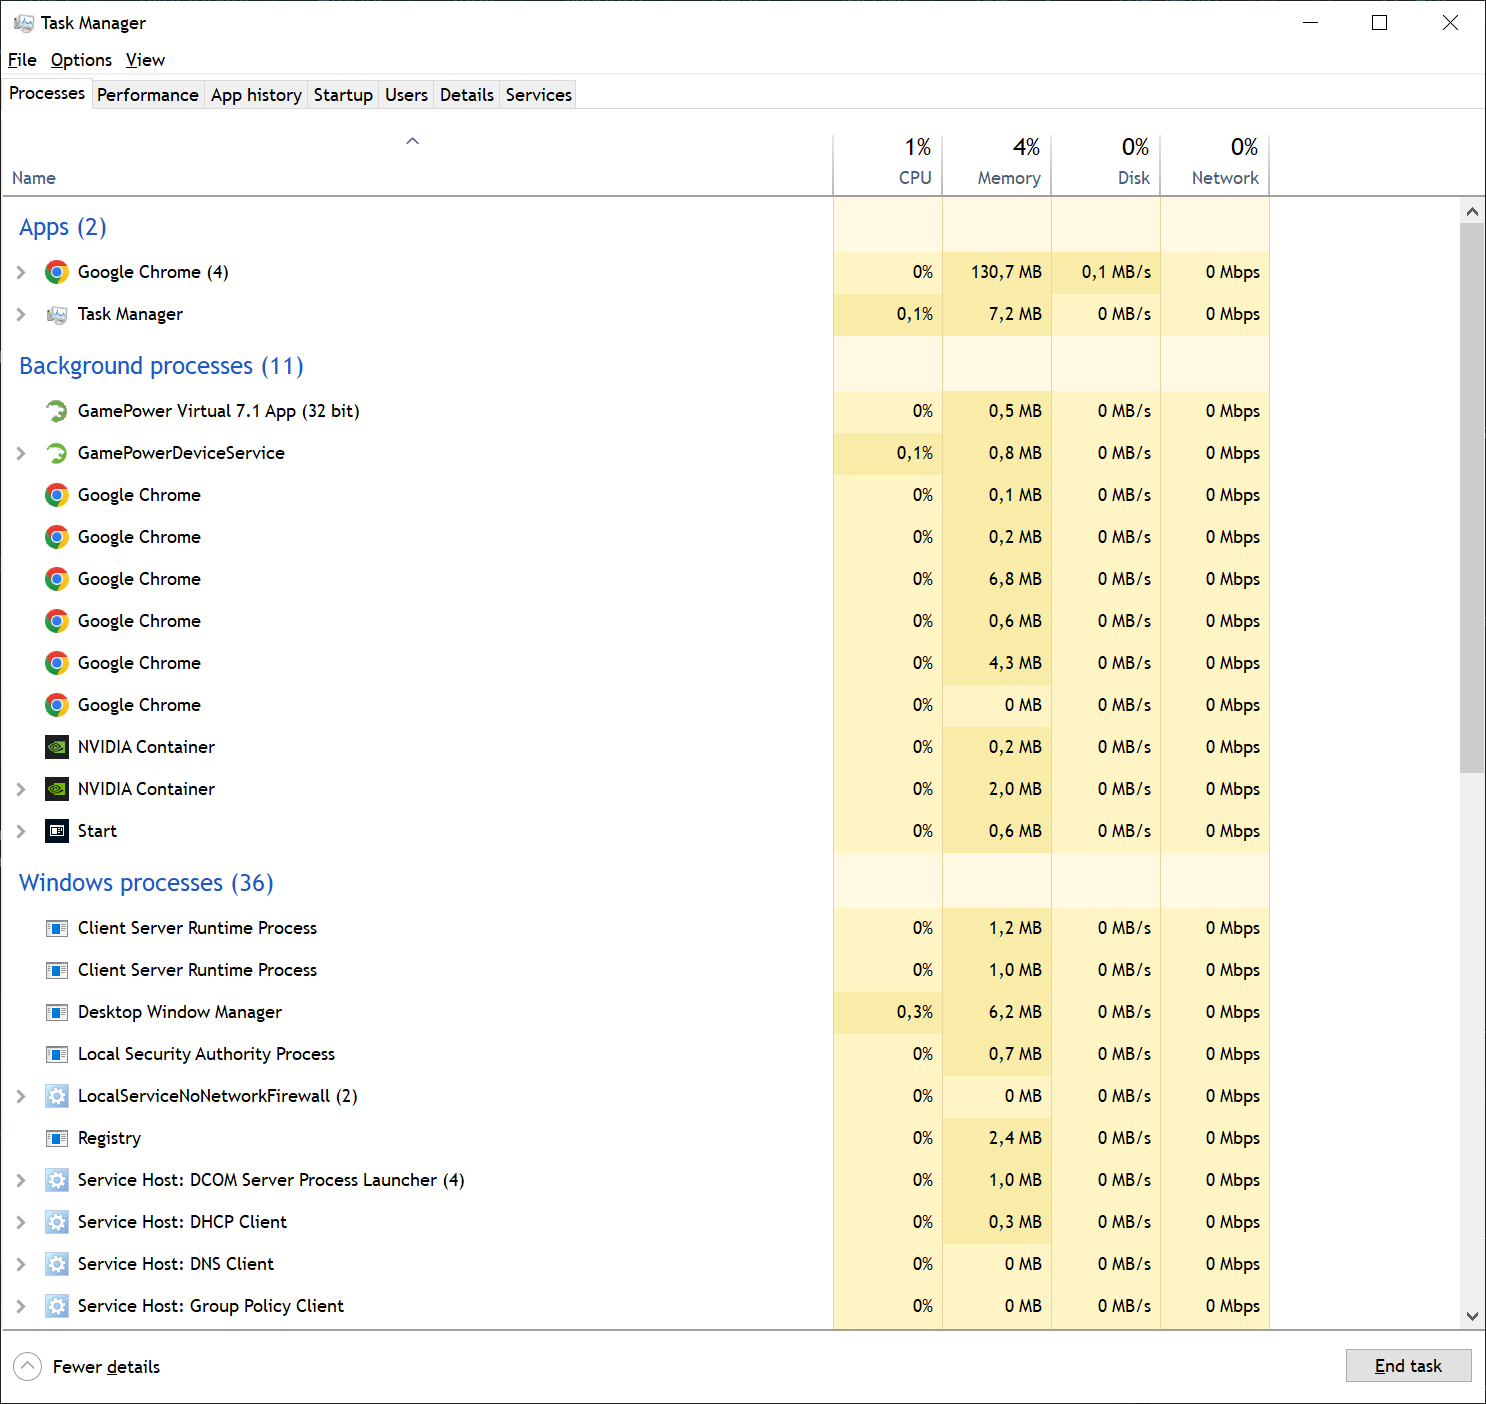Screen dimensions: 1486x1404
Task: Sort by the Network column header
Action: coord(1215,163)
